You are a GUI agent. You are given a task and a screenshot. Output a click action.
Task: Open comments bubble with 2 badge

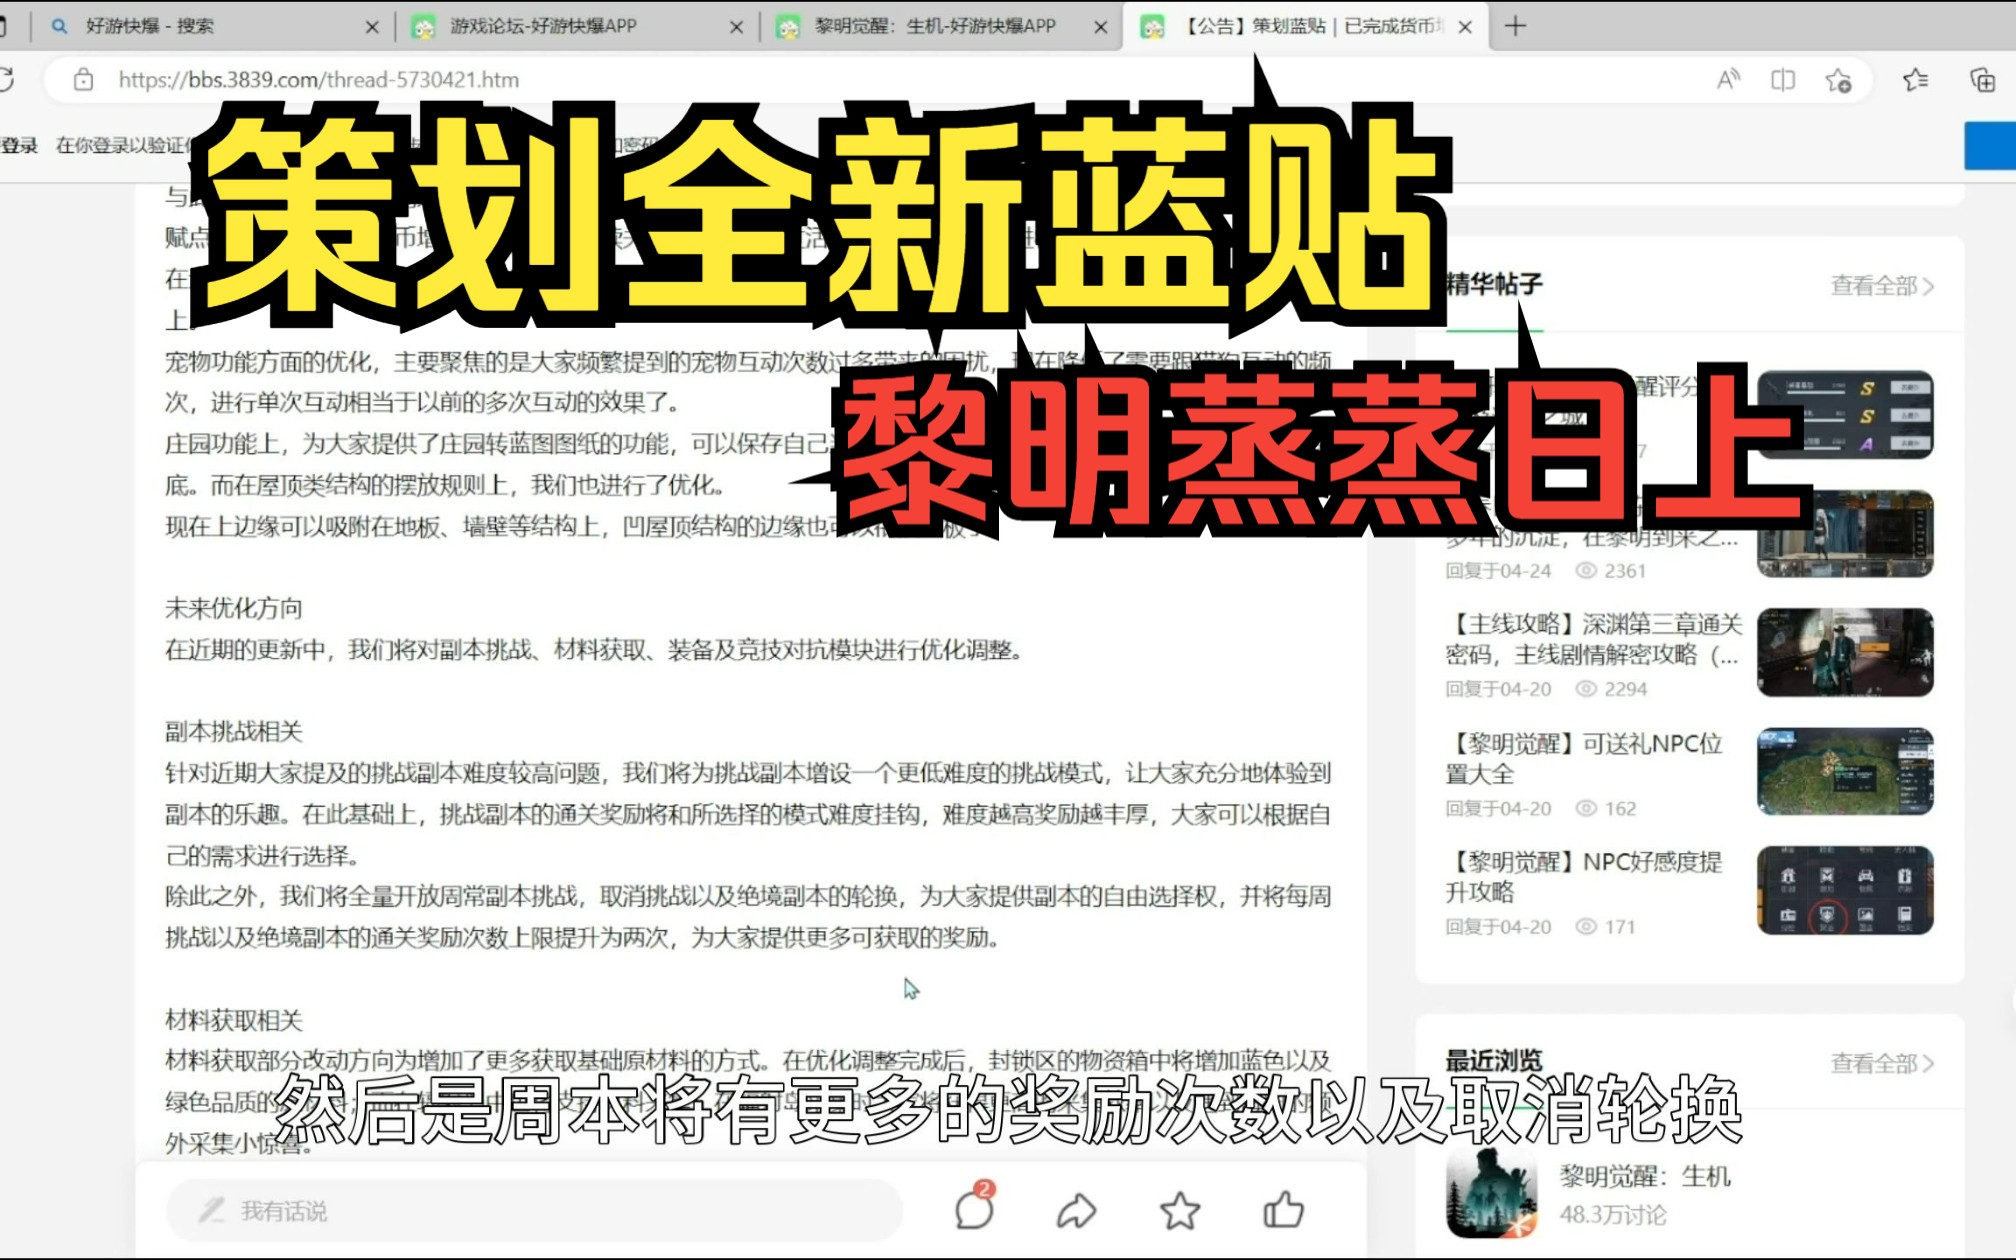coord(975,1208)
